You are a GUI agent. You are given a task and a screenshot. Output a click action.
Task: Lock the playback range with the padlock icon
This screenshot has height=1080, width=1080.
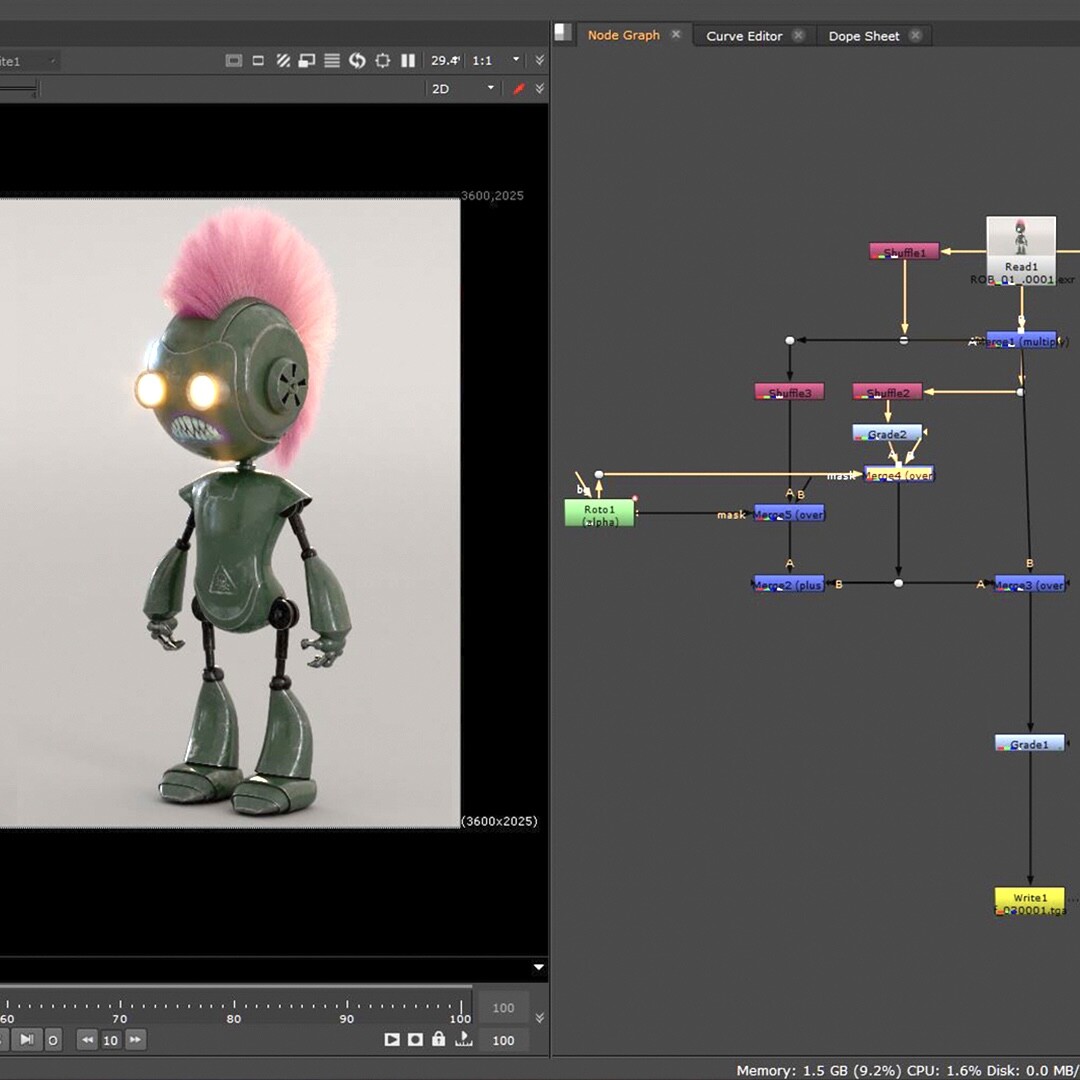(x=438, y=1040)
